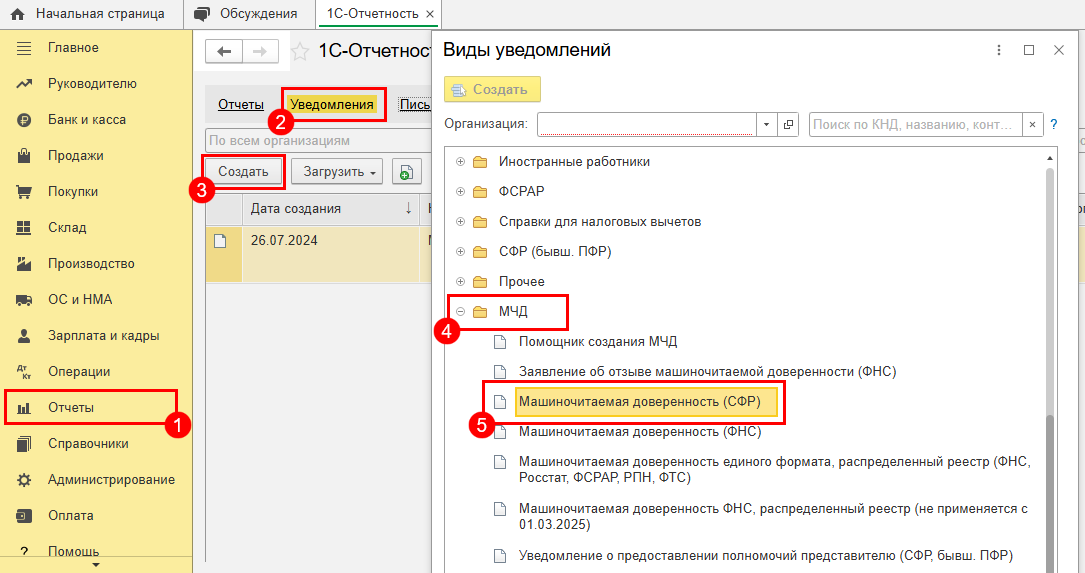This screenshot has height=573, width=1085.
Task: Click Создать button in 1С-Отчетность list
Action: [x=243, y=172]
